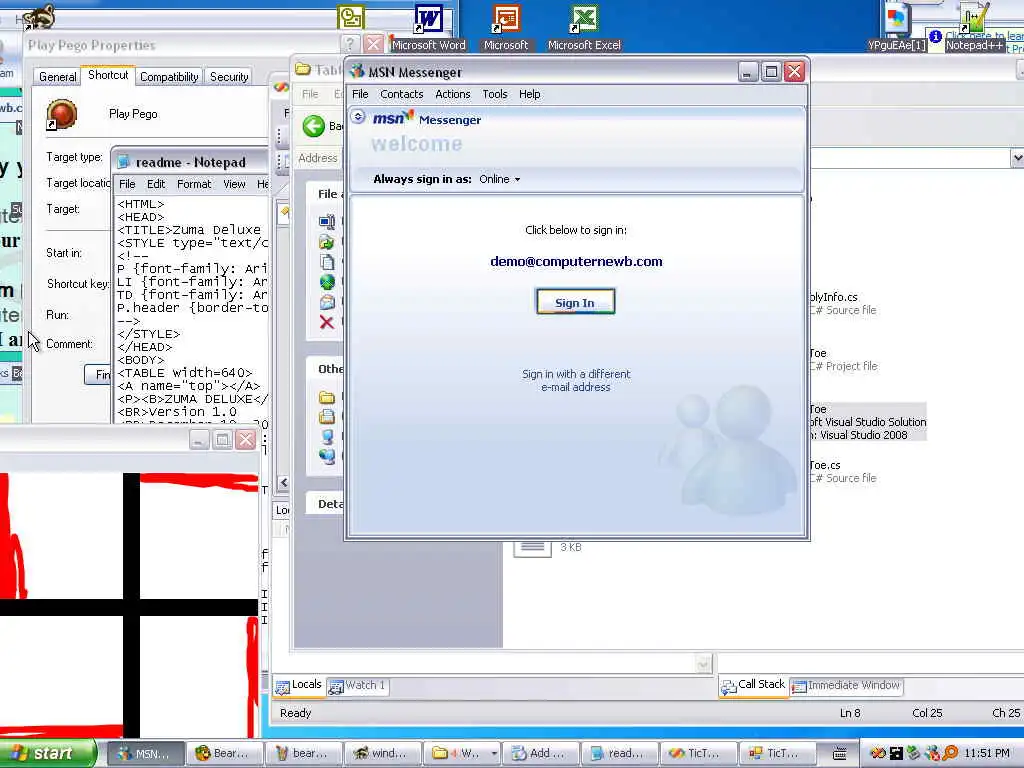1024x768 pixels.
Task: Open Microsoft Word desktop shortcut
Action: pyautogui.click(x=428, y=27)
